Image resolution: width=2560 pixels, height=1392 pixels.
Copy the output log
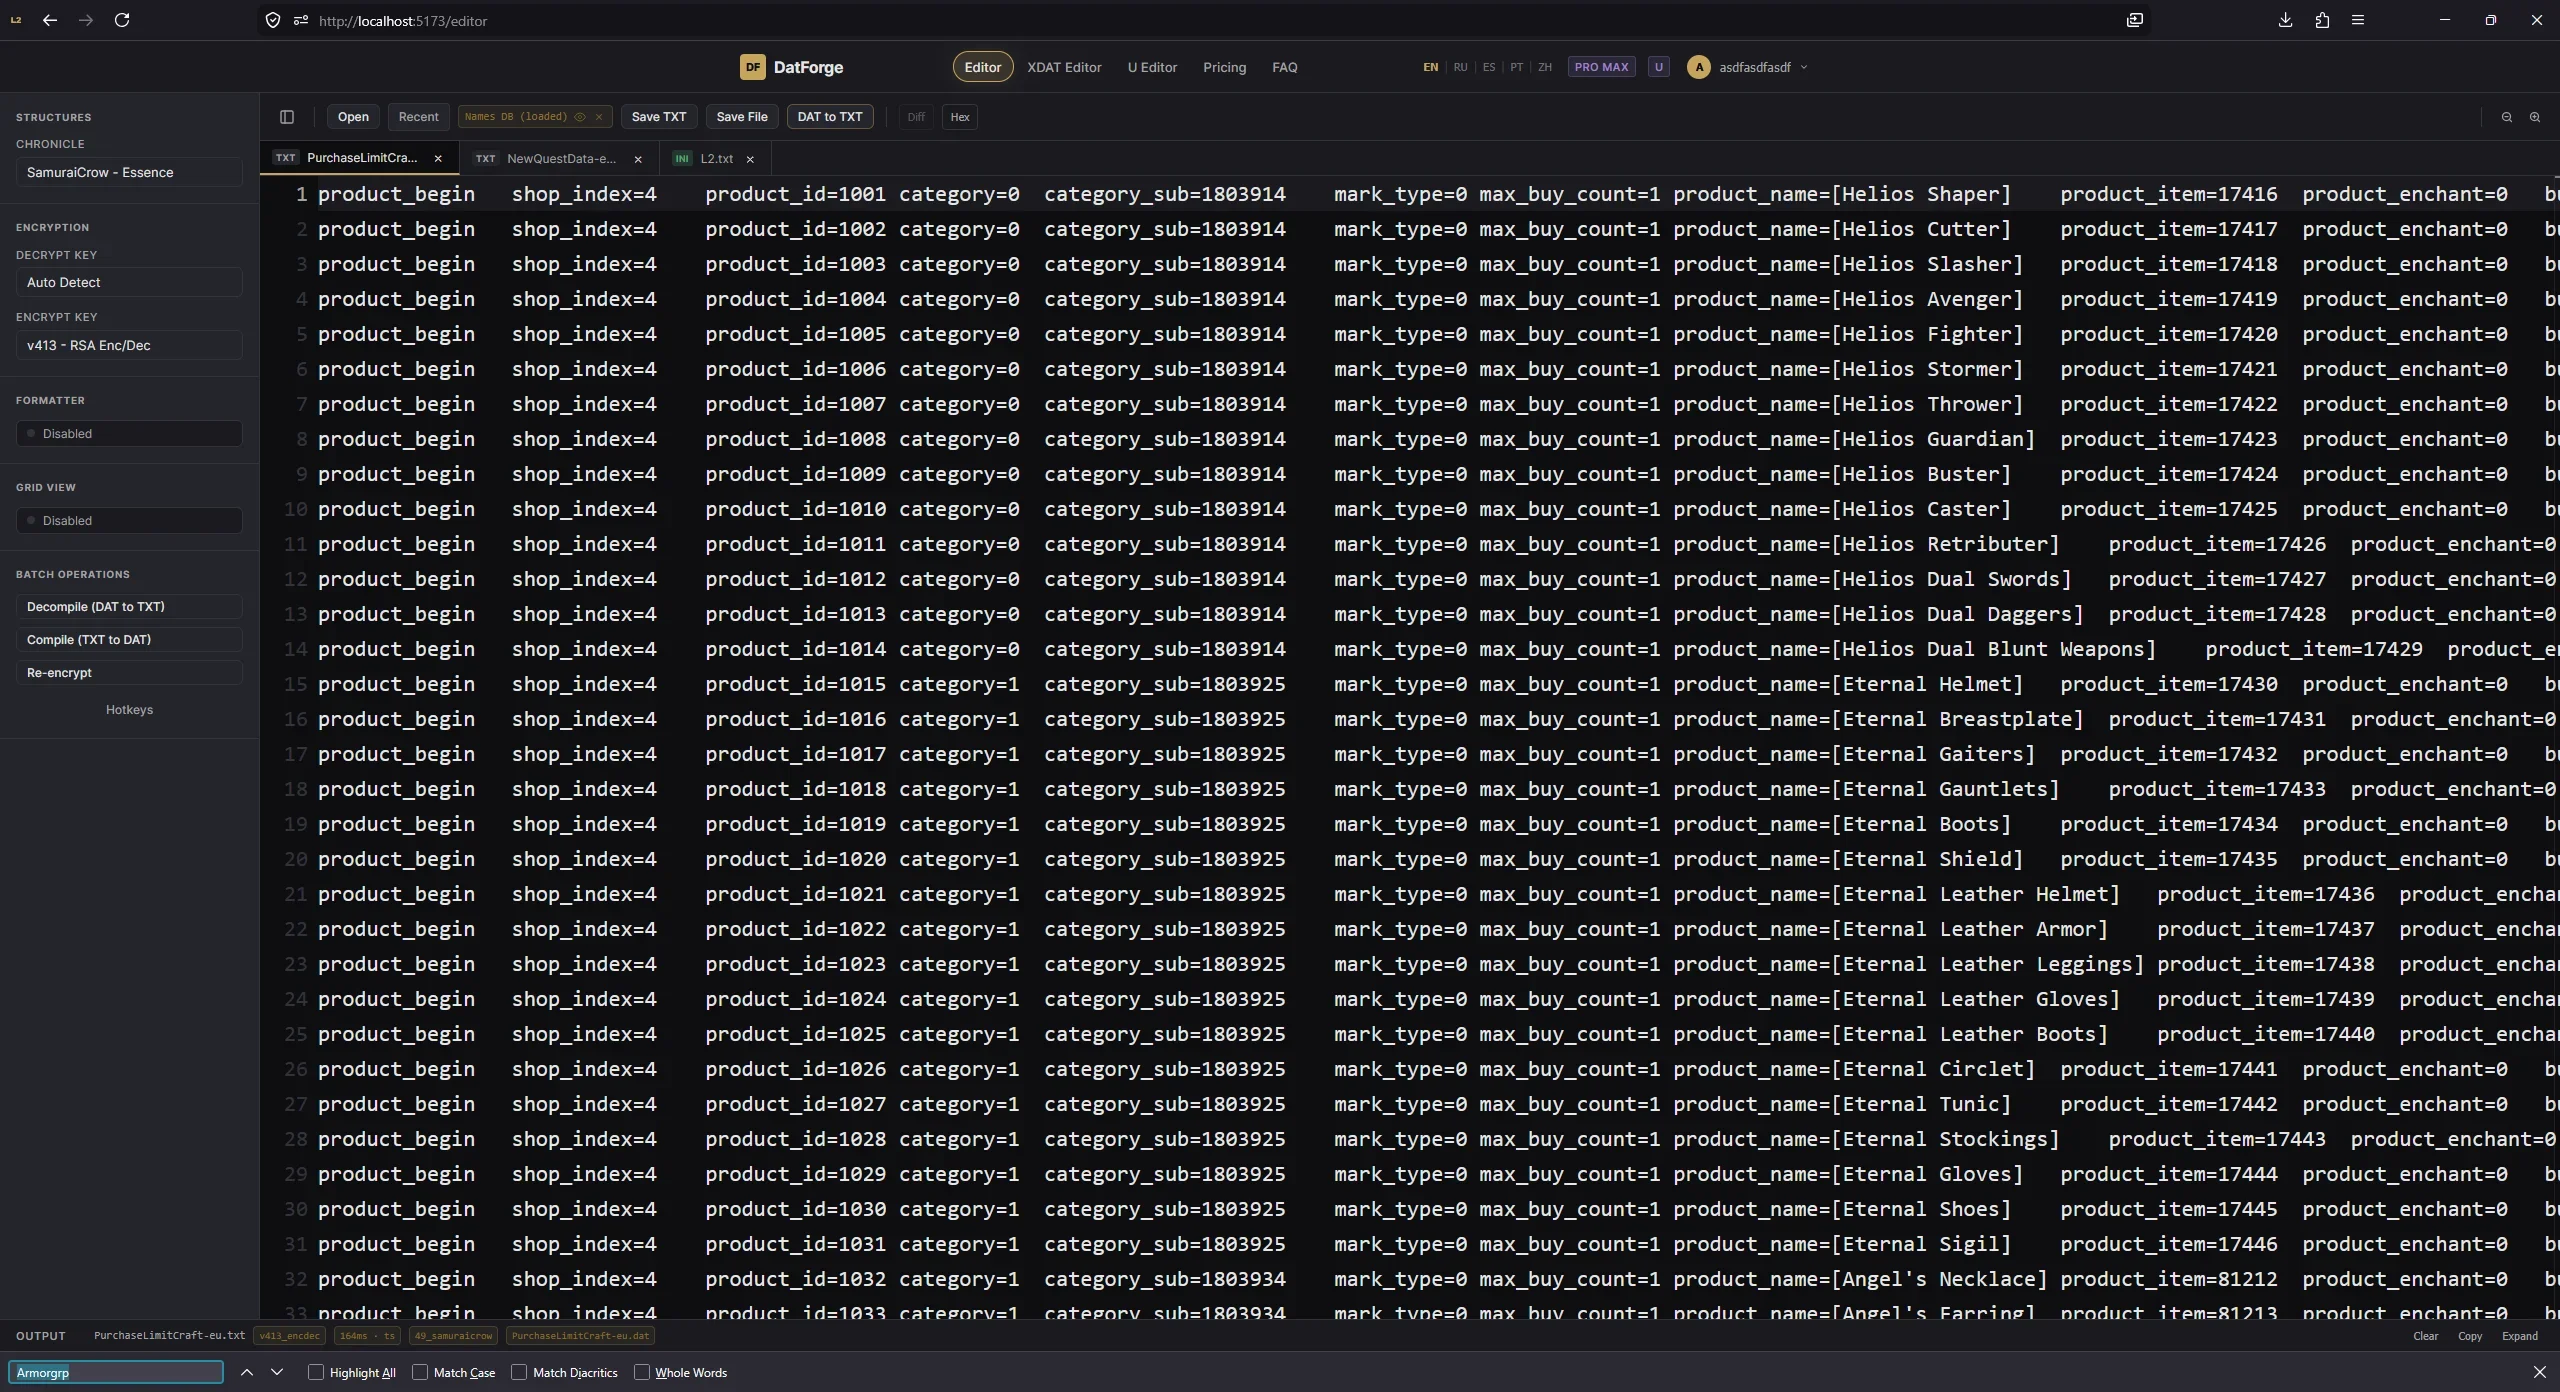click(2470, 1336)
